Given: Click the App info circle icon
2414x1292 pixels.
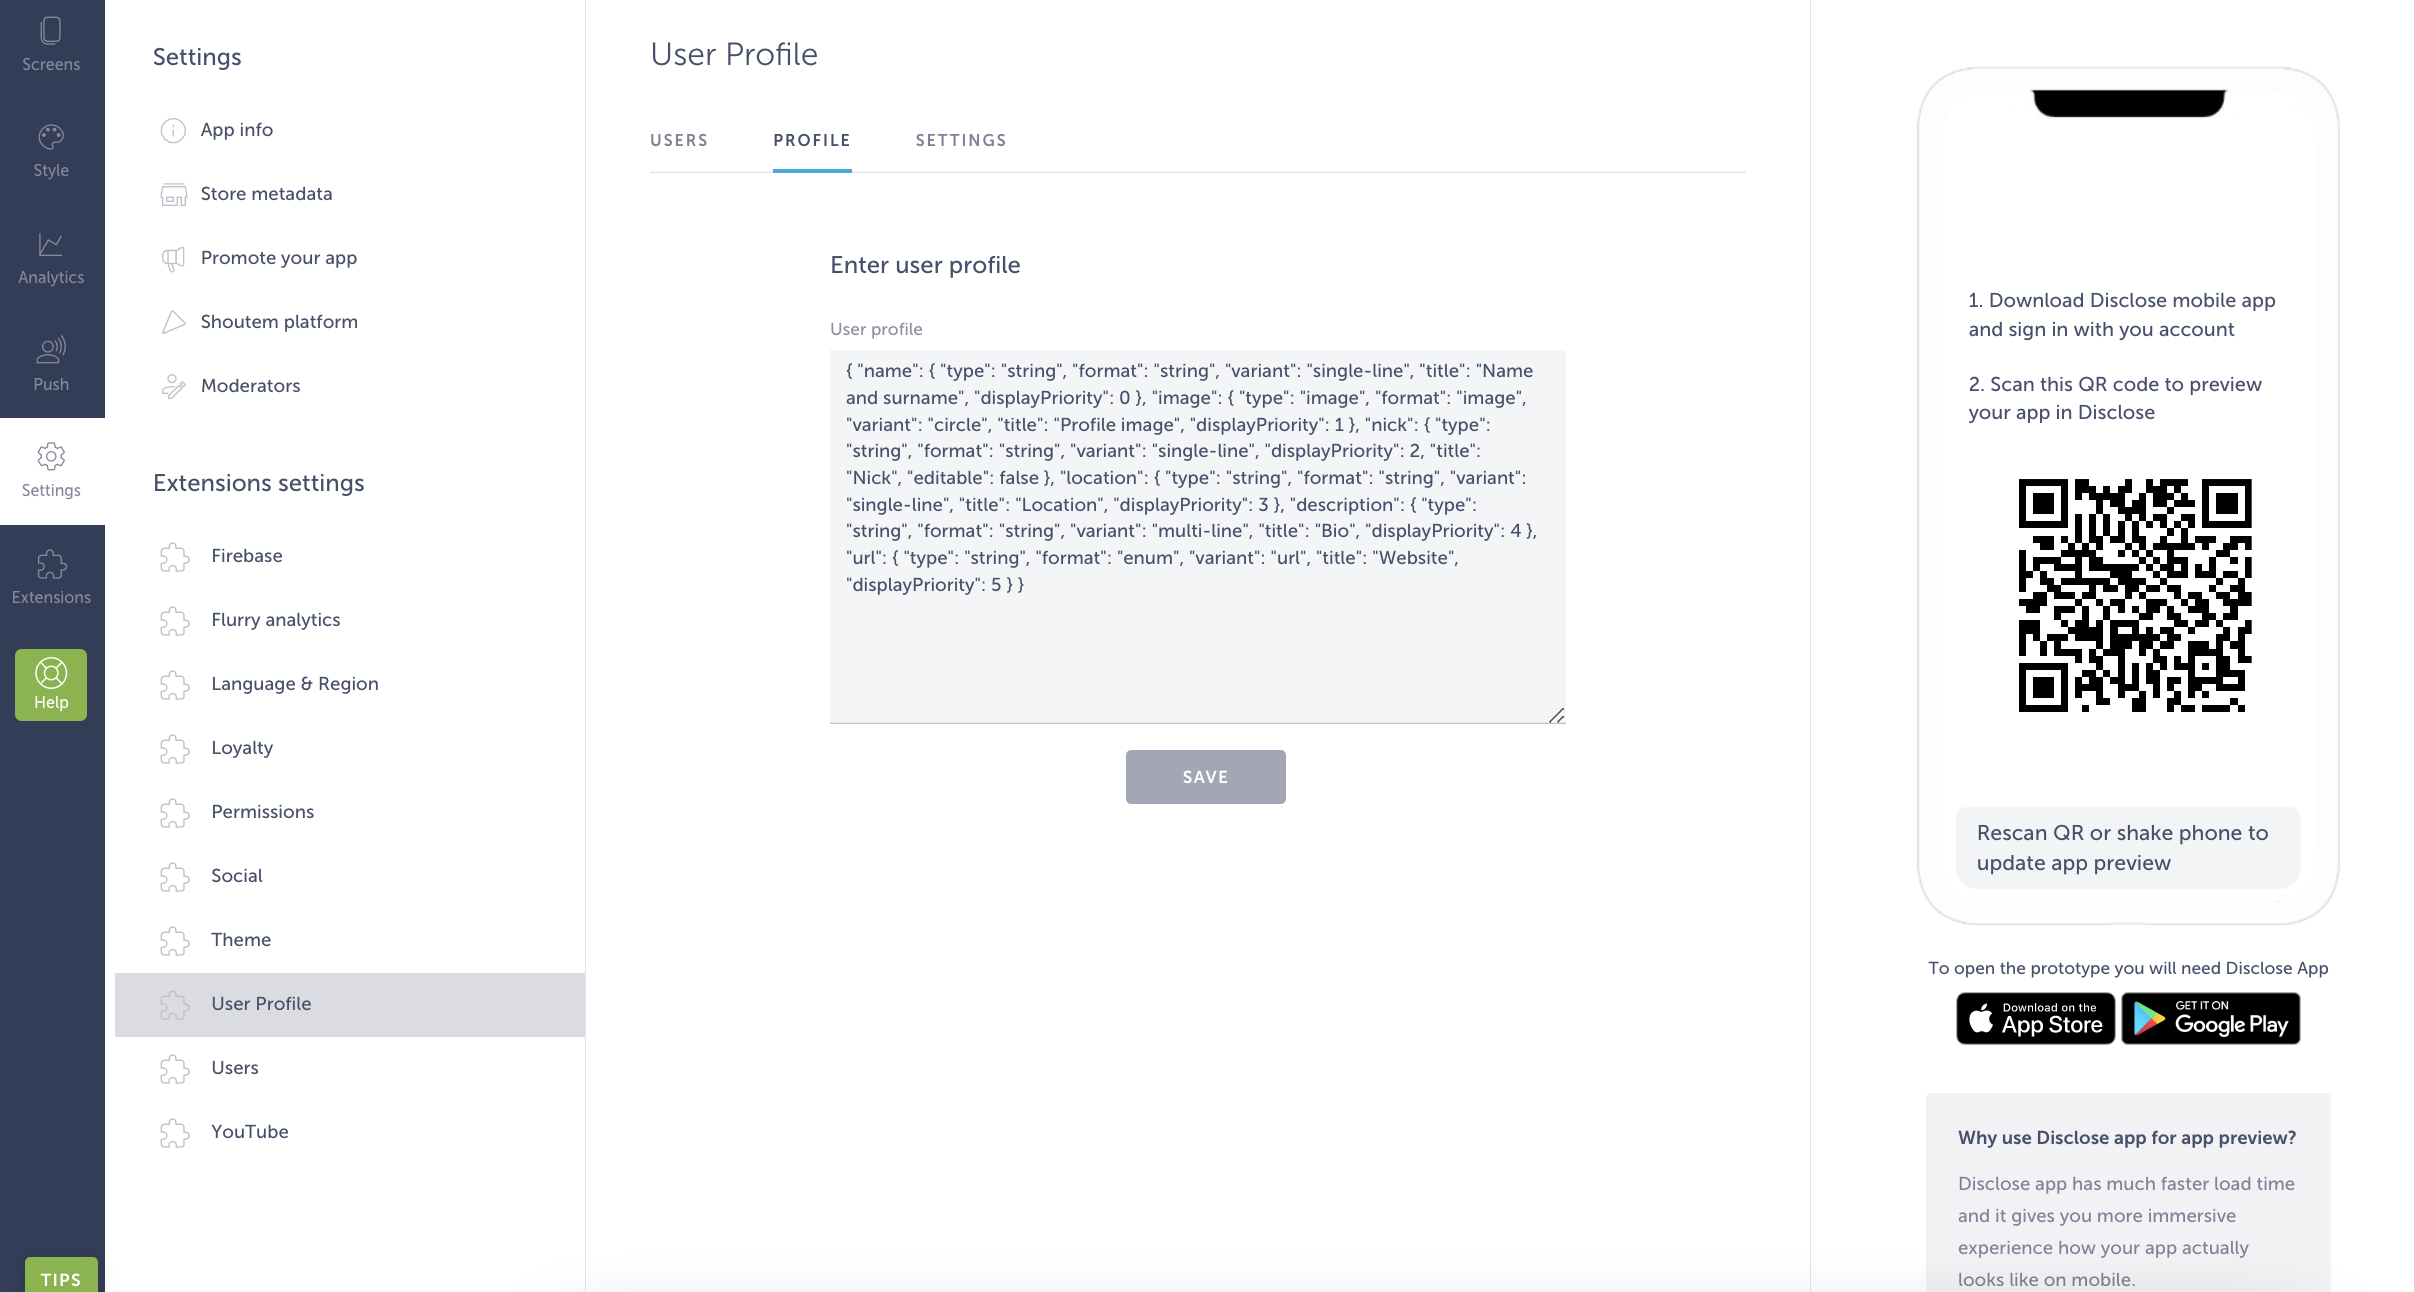Looking at the screenshot, I should pyautogui.click(x=173, y=130).
